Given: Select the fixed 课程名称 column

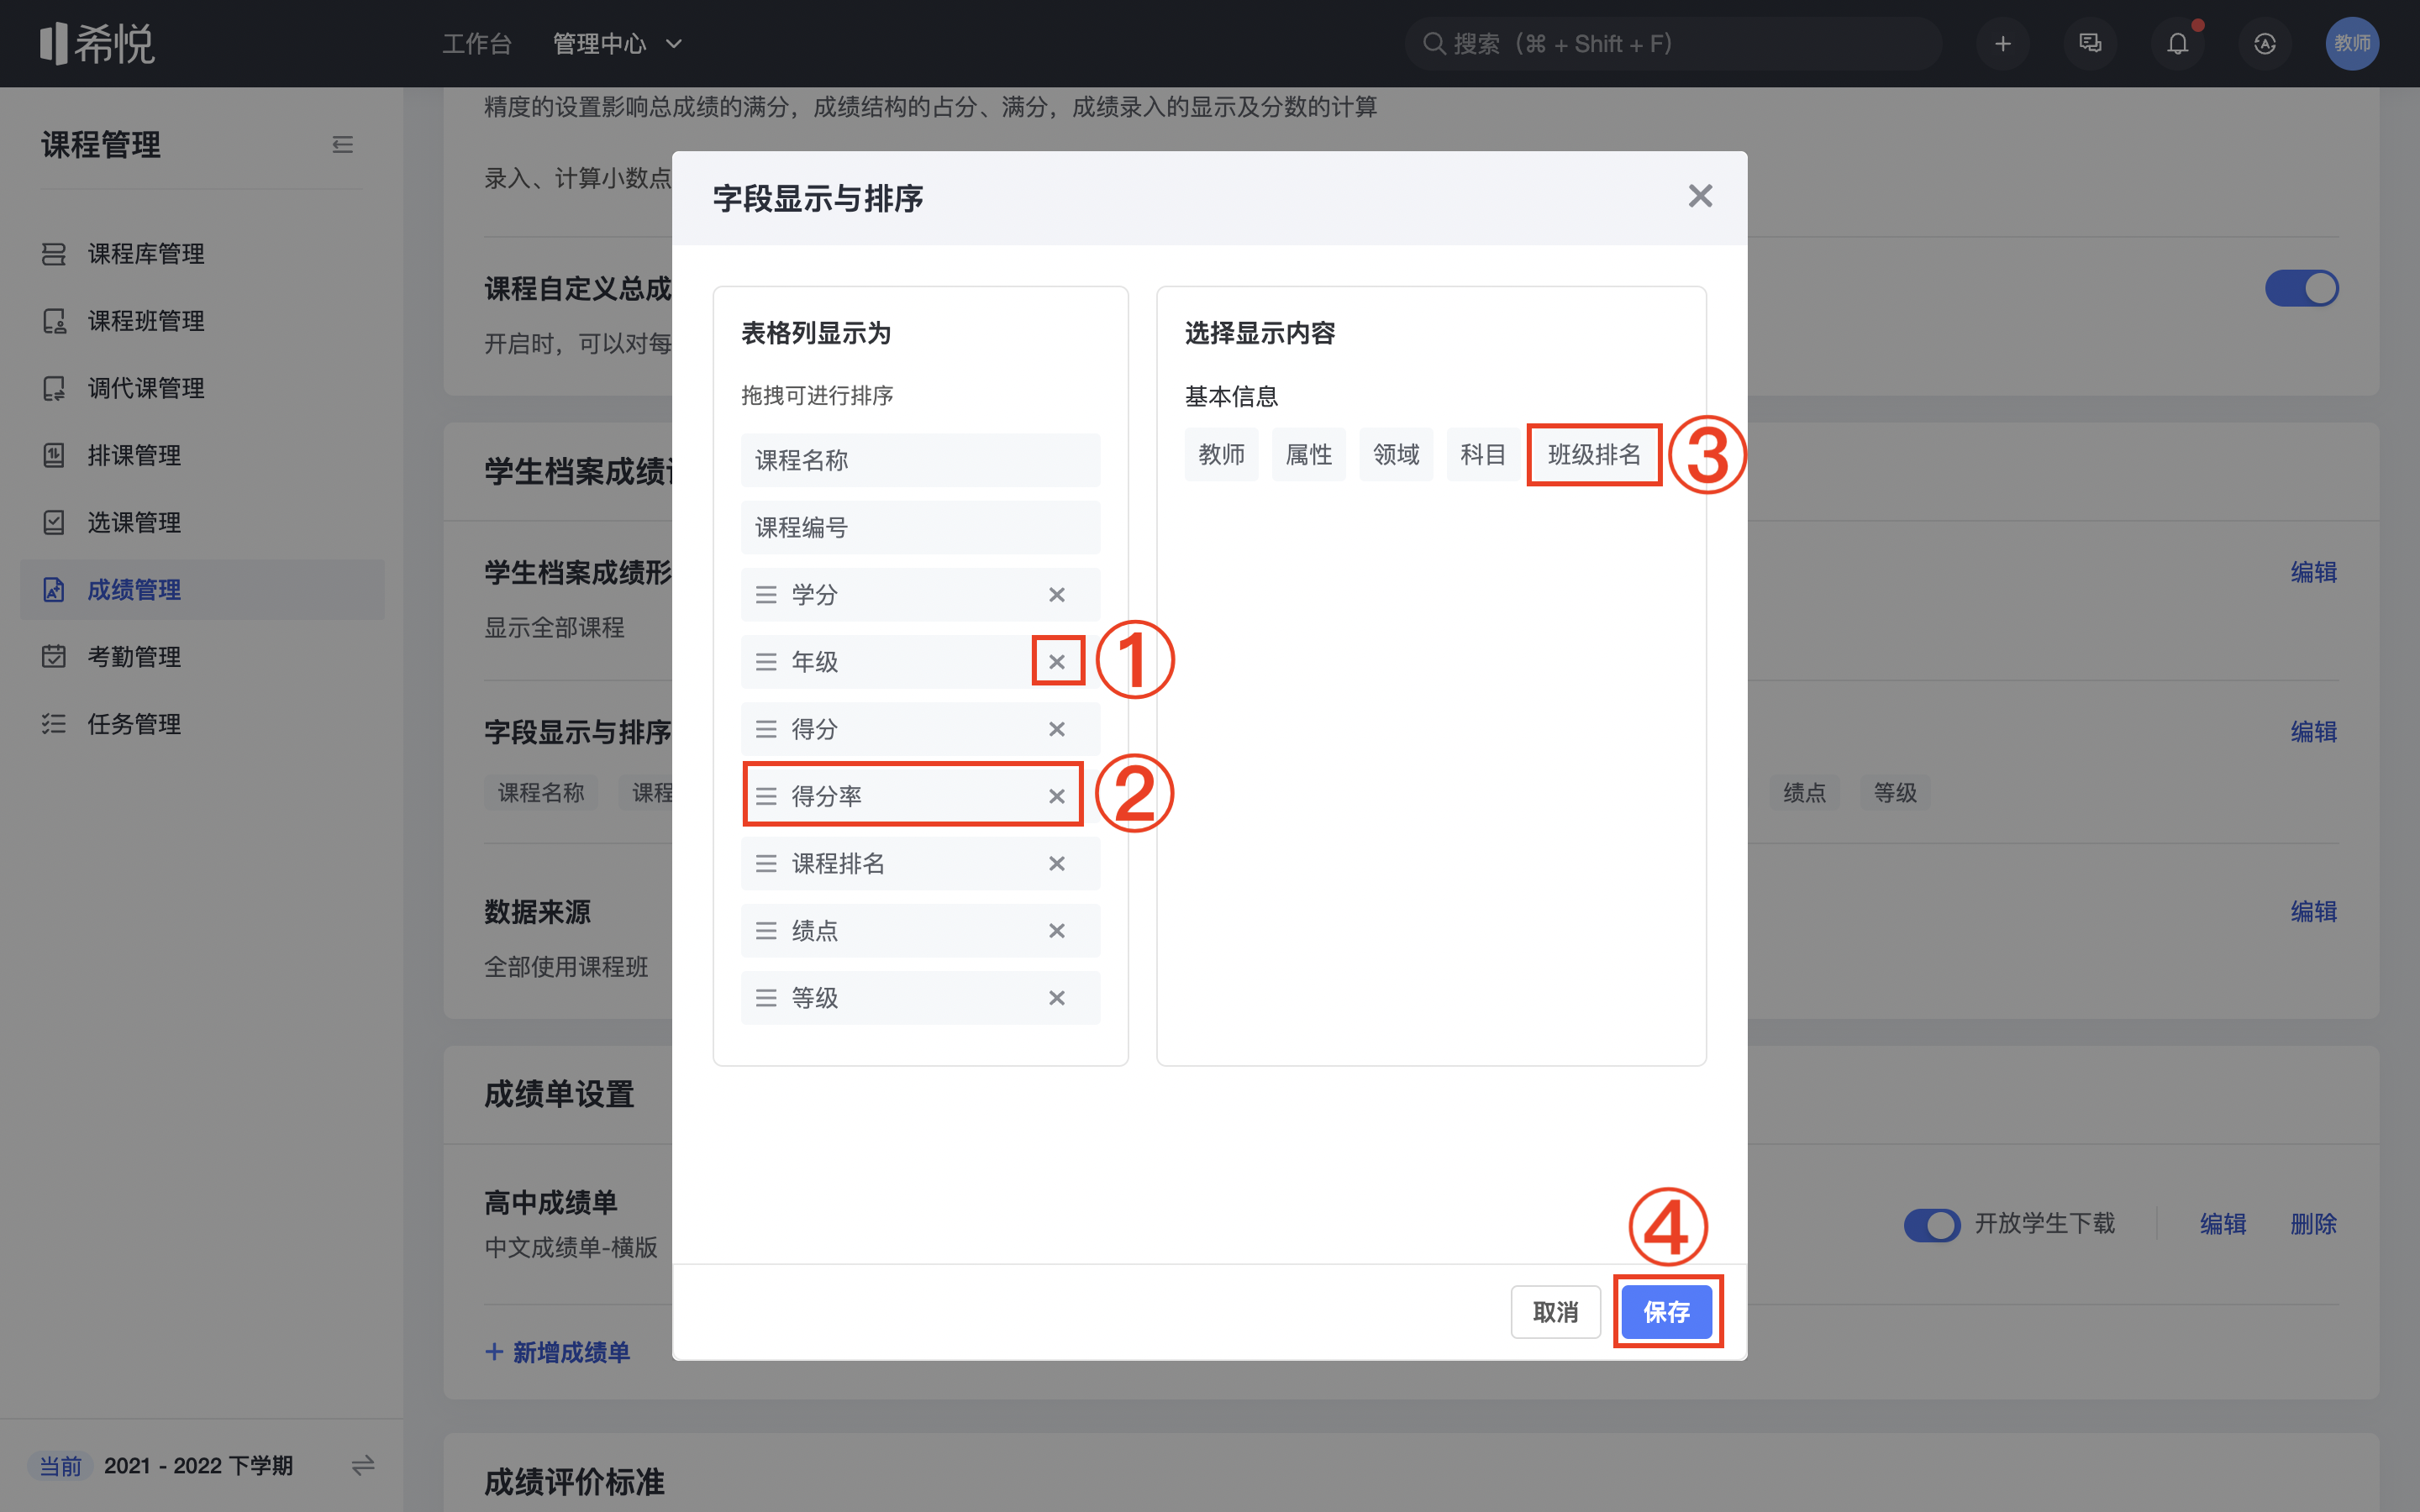Looking at the screenshot, I should 920,460.
